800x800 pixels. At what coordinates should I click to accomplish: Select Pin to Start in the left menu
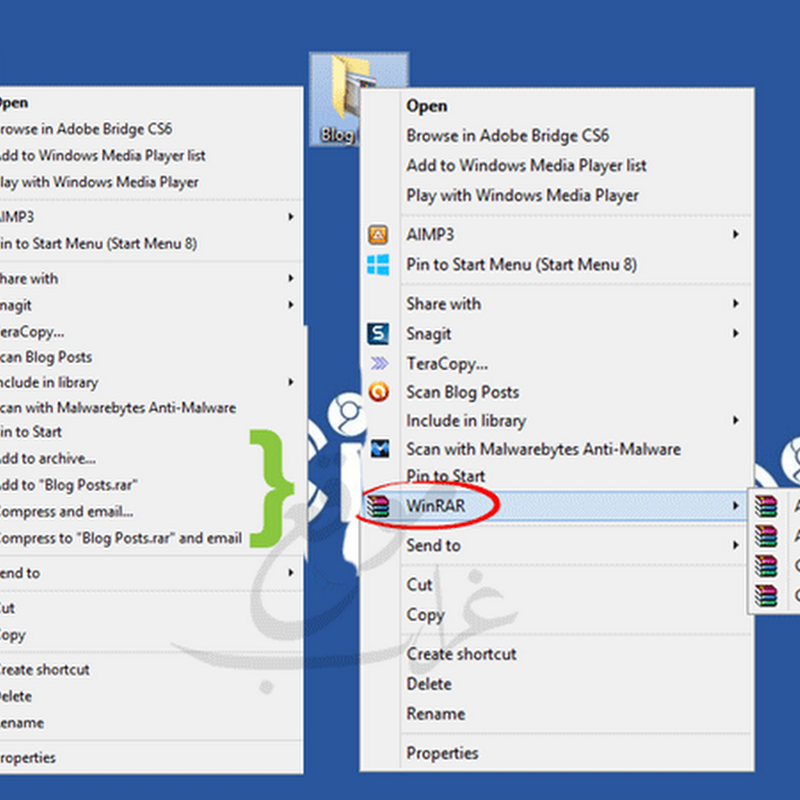coord(31,432)
